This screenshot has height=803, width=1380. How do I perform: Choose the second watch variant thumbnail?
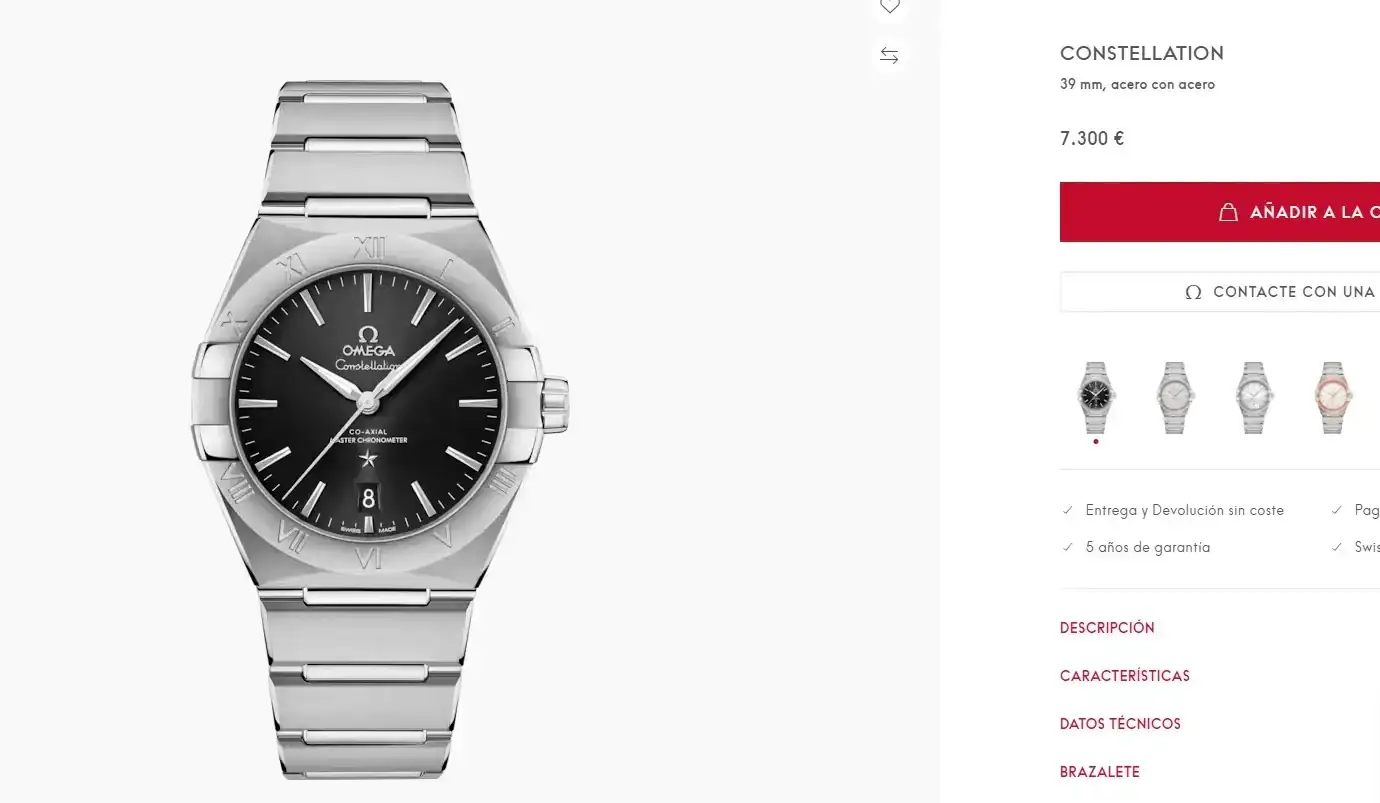coord(1174,397)
